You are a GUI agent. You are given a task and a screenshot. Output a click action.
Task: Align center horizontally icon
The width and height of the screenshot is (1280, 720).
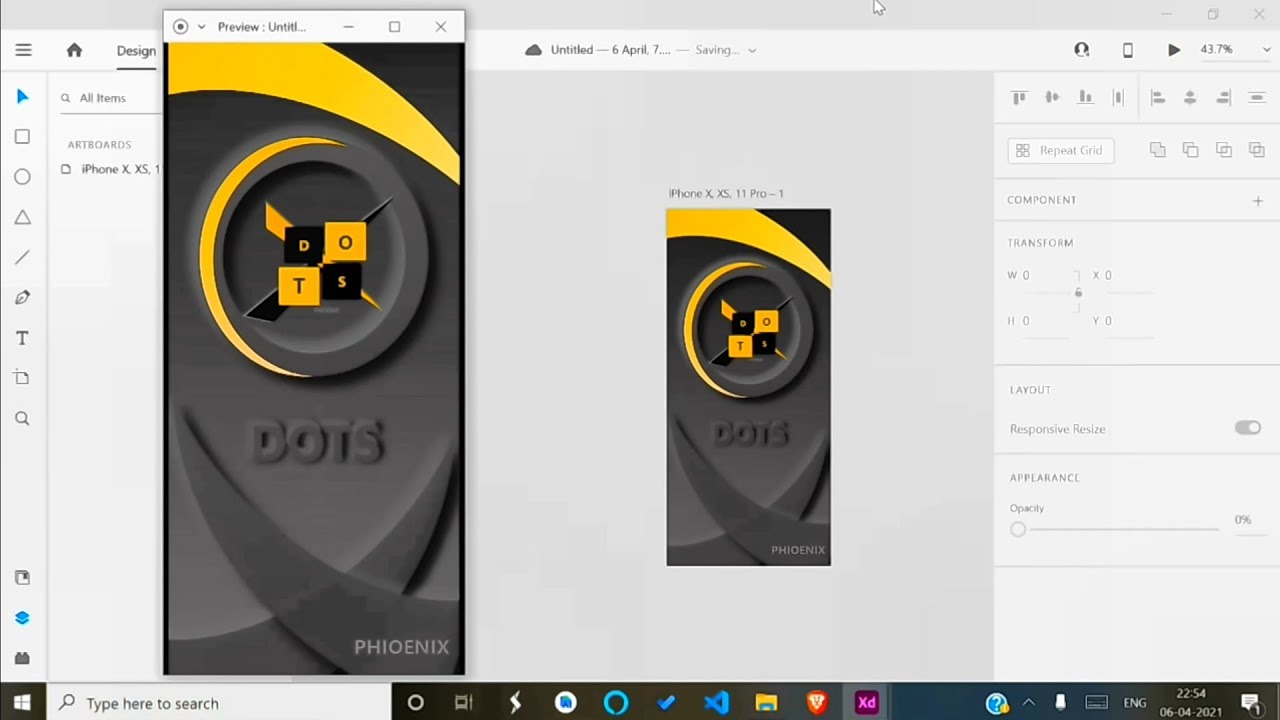(x=1190, y=97)
